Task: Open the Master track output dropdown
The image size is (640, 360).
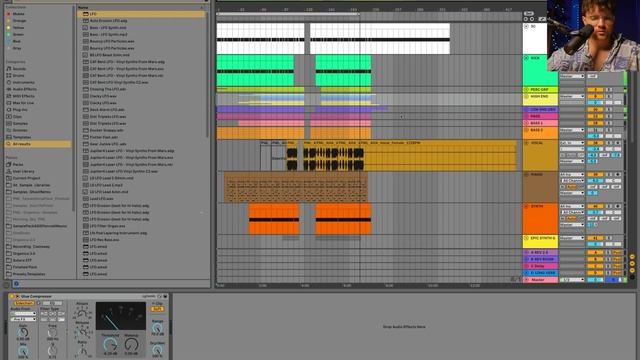Action: (571, 280)
